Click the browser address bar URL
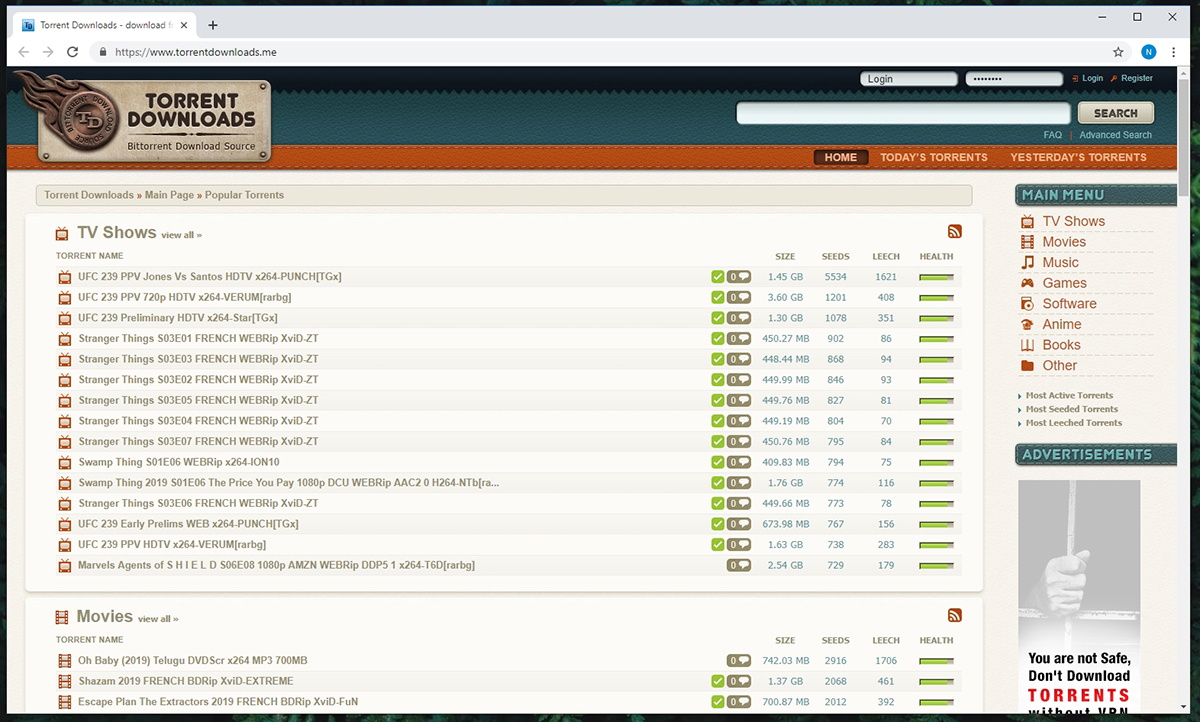Viewport: 1200px width, 722px height. (195, 52)
